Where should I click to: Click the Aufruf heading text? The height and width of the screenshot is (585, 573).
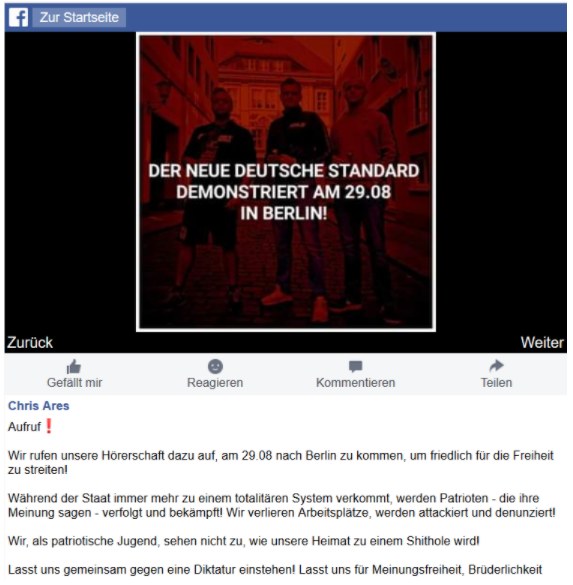click(x=24, y=426)
